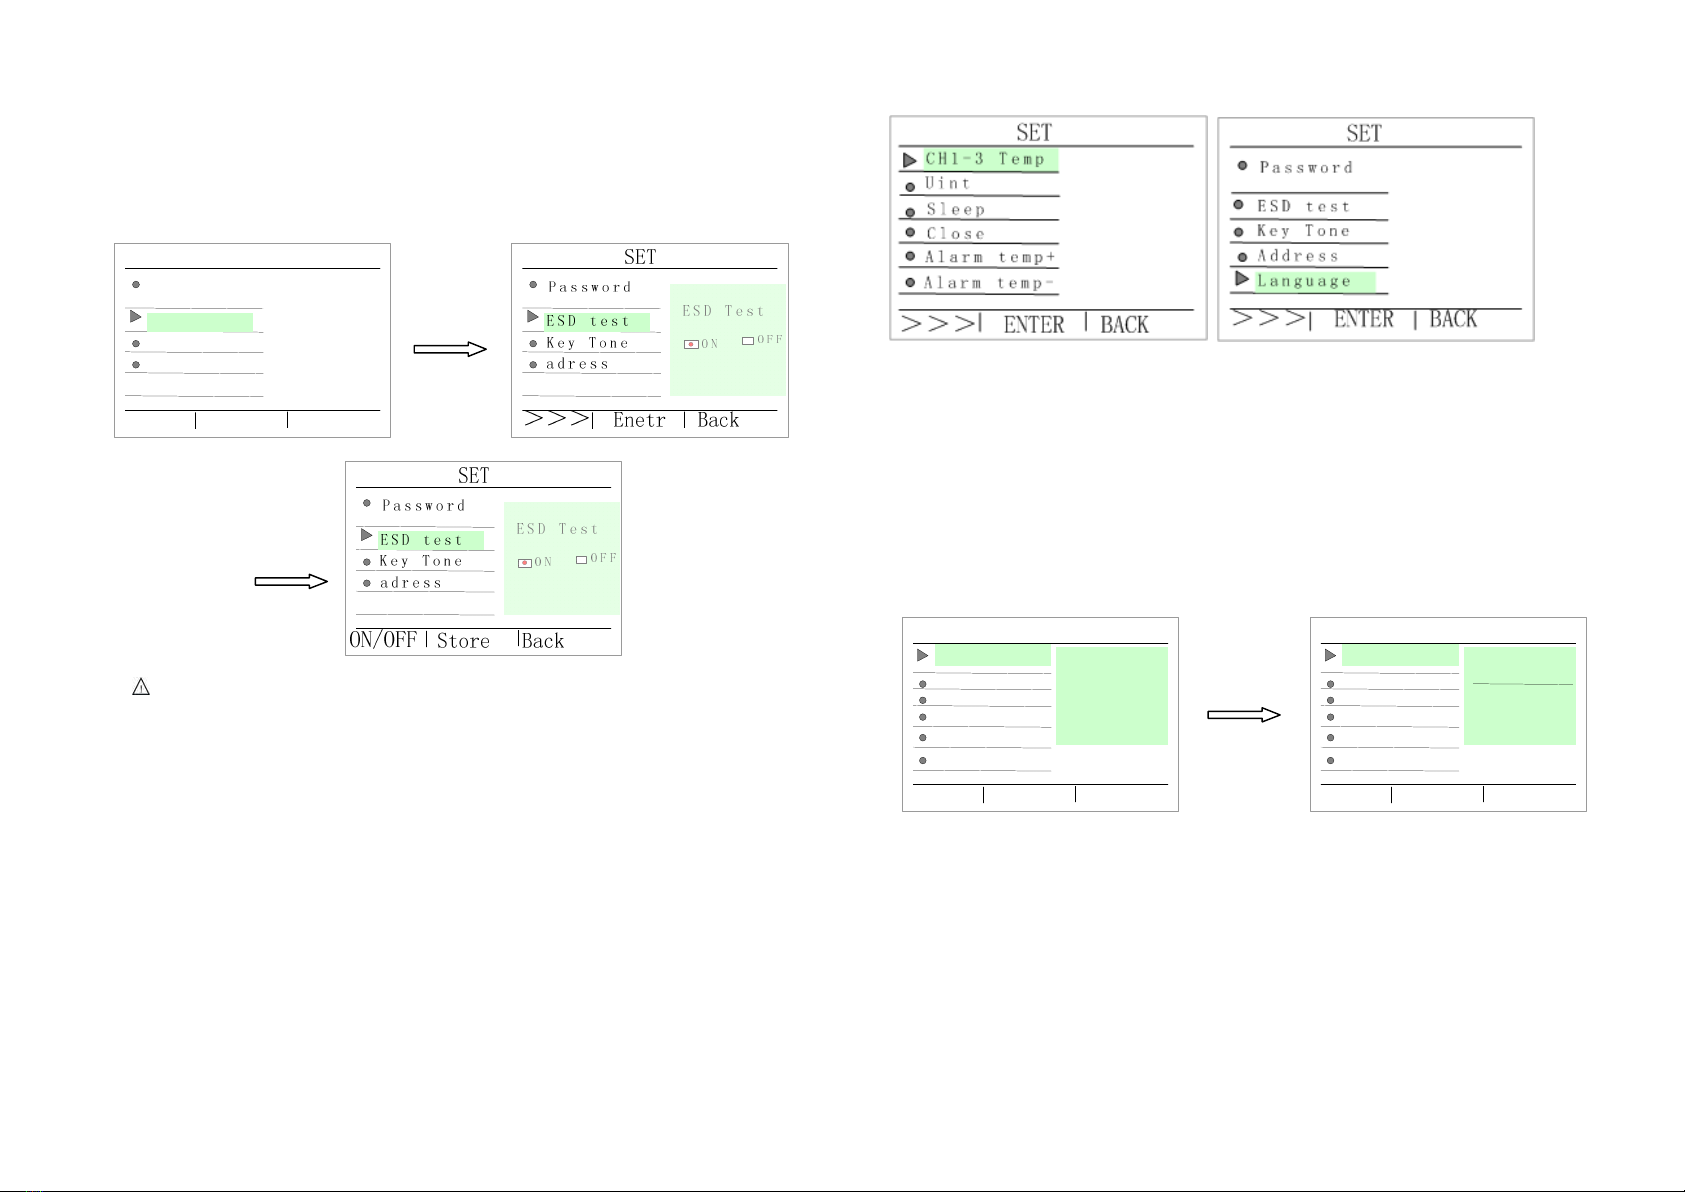Select ON radio in the Store screen
Image resolution: width=1685 pixels, height=1192 pixels.
(x=525, y=563)
